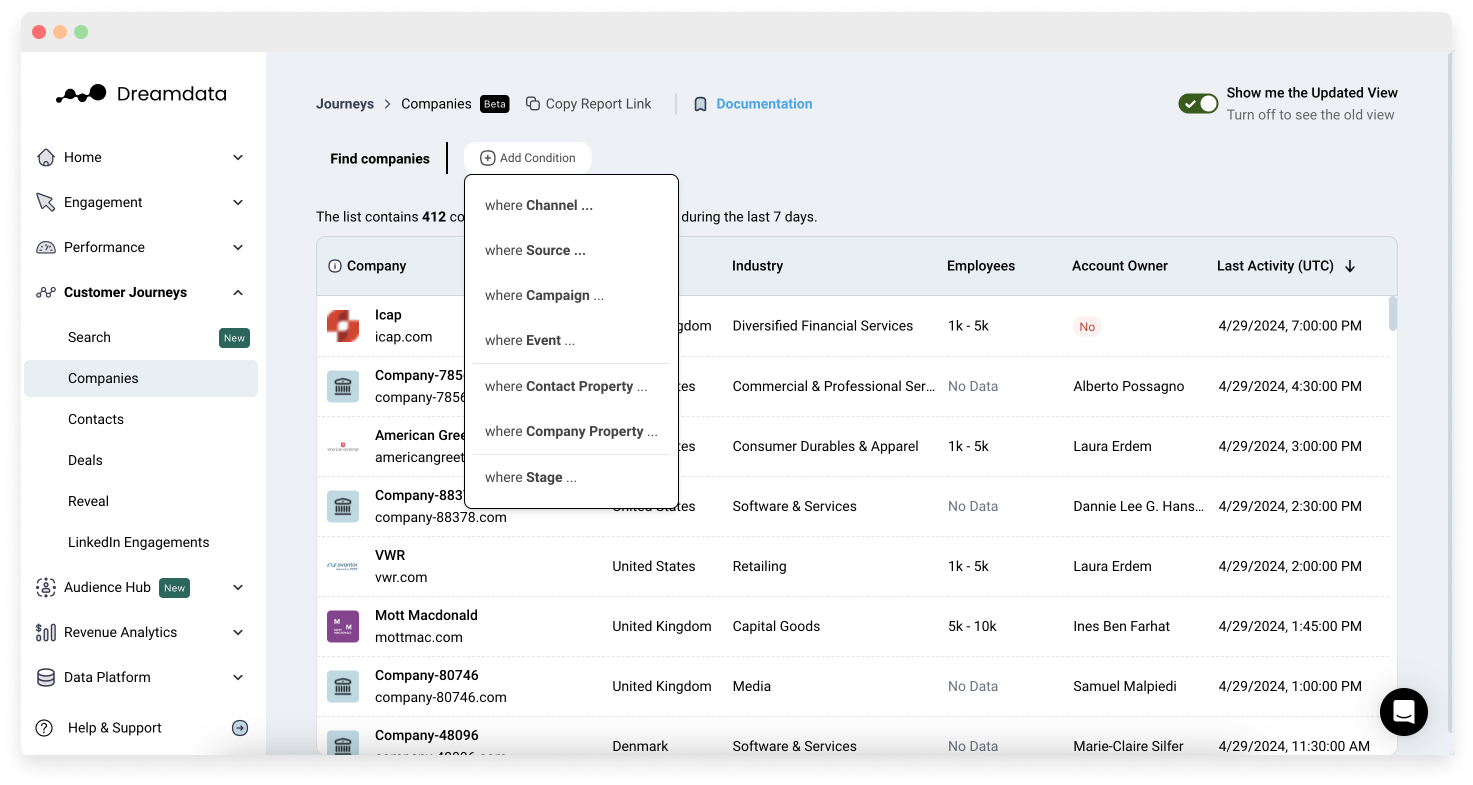The height and width of the screenshot is (785, 1473).
Task: Click Alberto Possagno account owner
Action: pos(1128,386)
